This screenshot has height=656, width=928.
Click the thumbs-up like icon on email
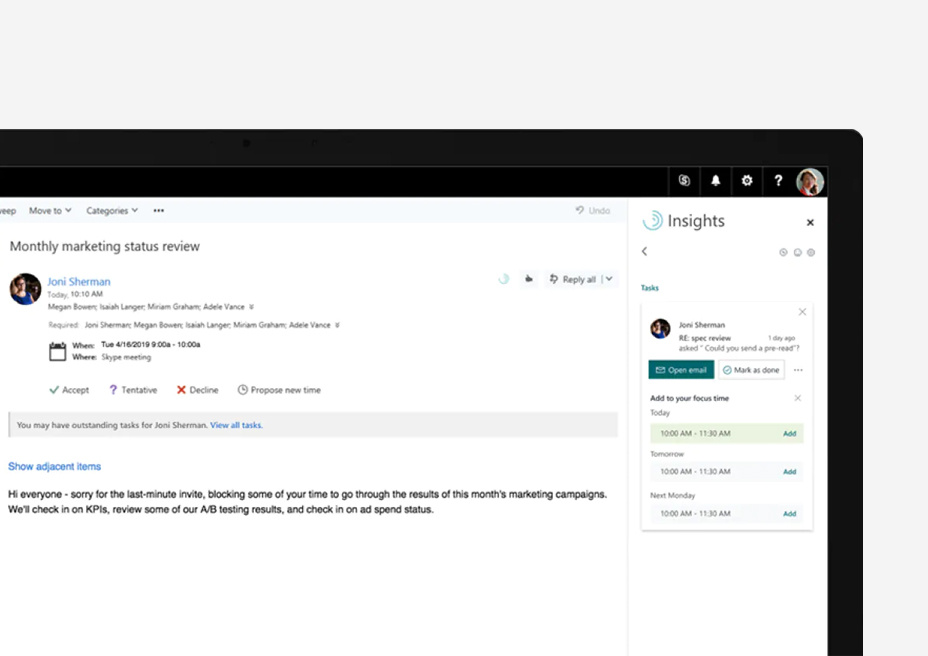pos(529,279)
